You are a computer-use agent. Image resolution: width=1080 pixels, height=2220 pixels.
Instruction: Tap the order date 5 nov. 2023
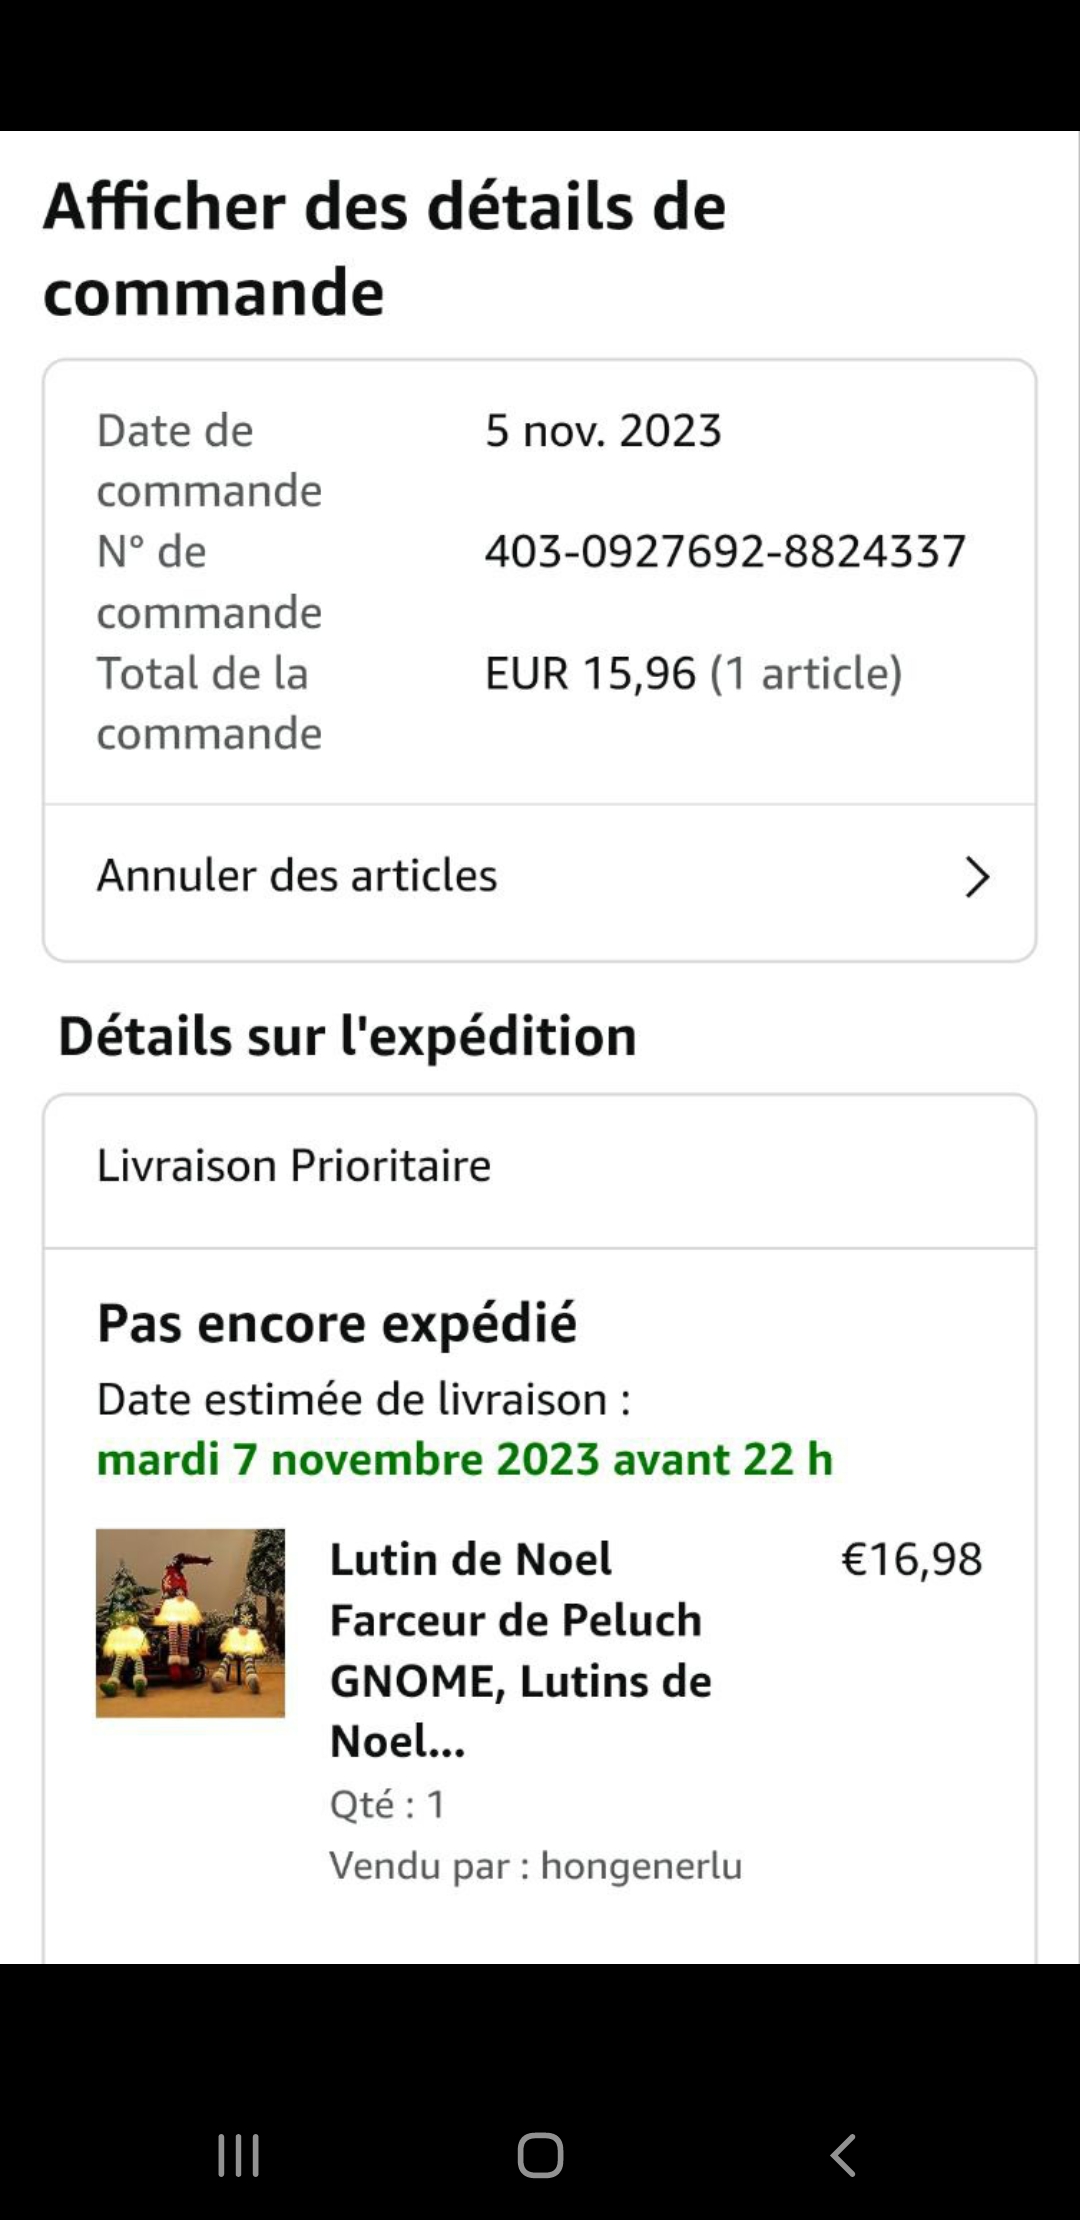pos(603,431)
